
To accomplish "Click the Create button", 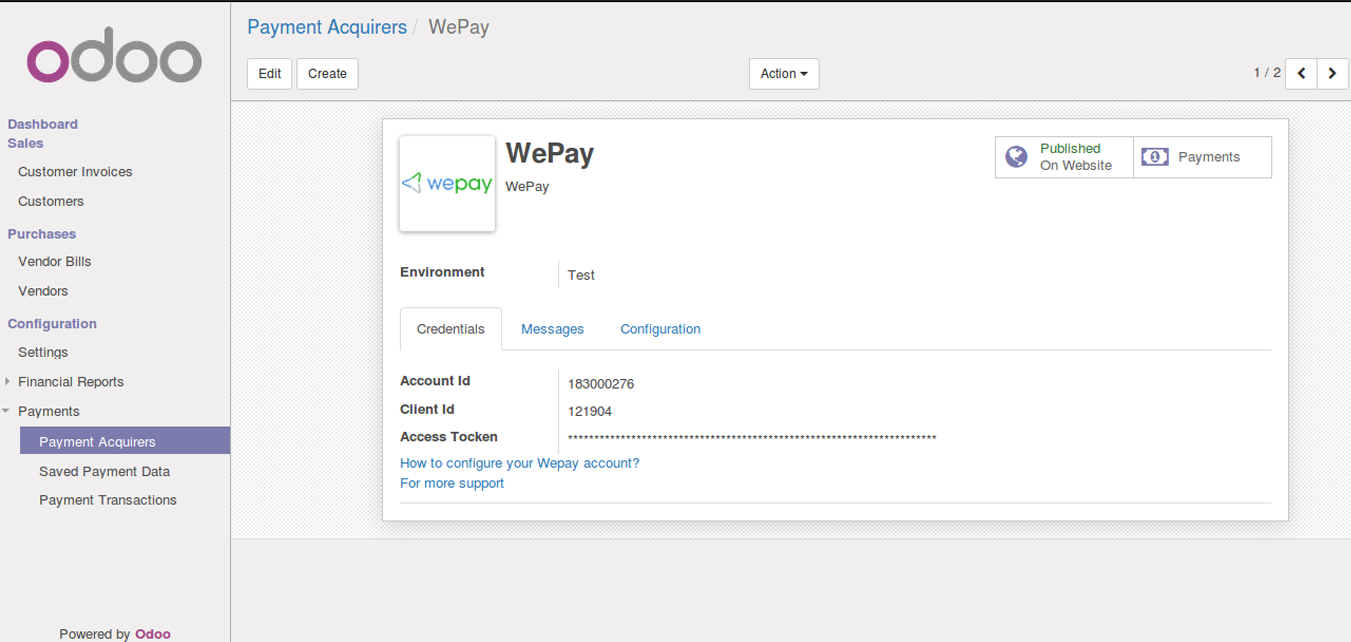I will tap(327, 73).
